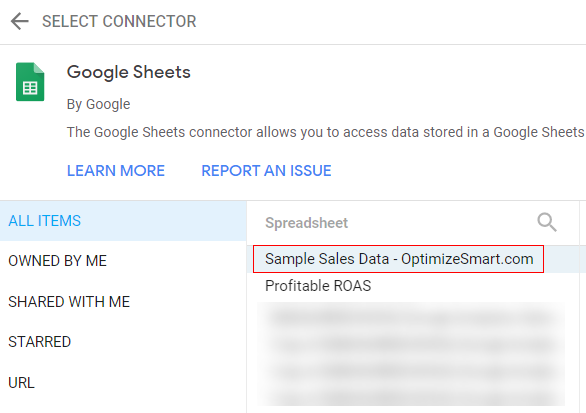Open the REPORT AN ISSUE link
The image size is (586, 413).
(266, 171)
